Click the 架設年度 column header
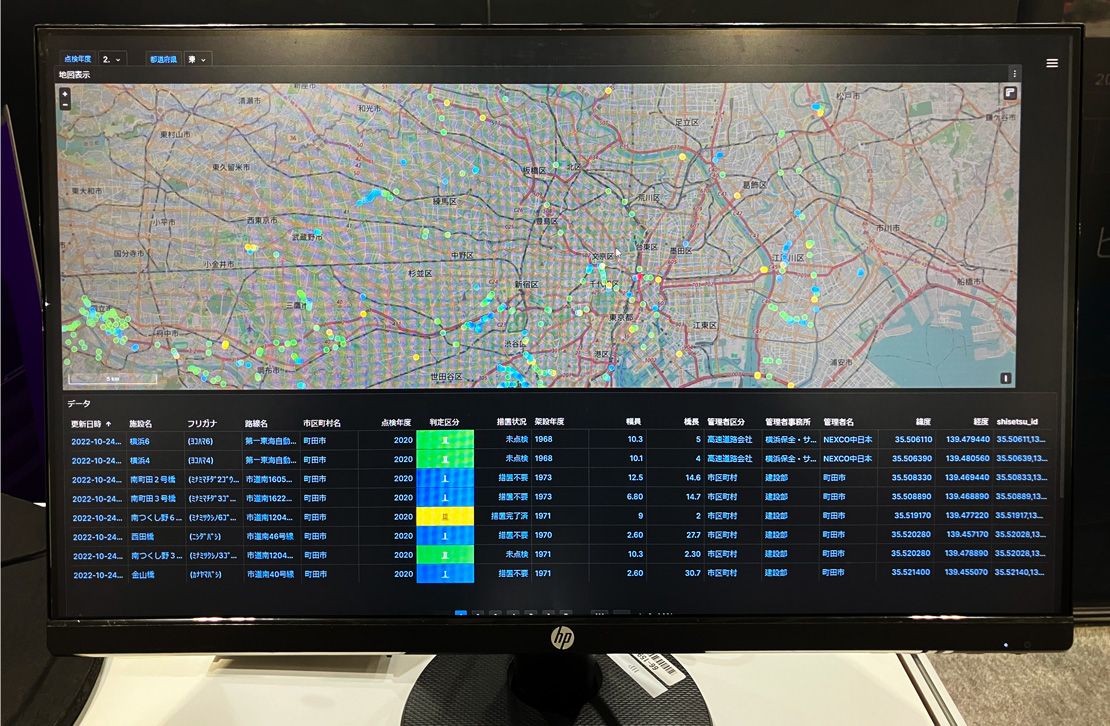 [549, 422]
